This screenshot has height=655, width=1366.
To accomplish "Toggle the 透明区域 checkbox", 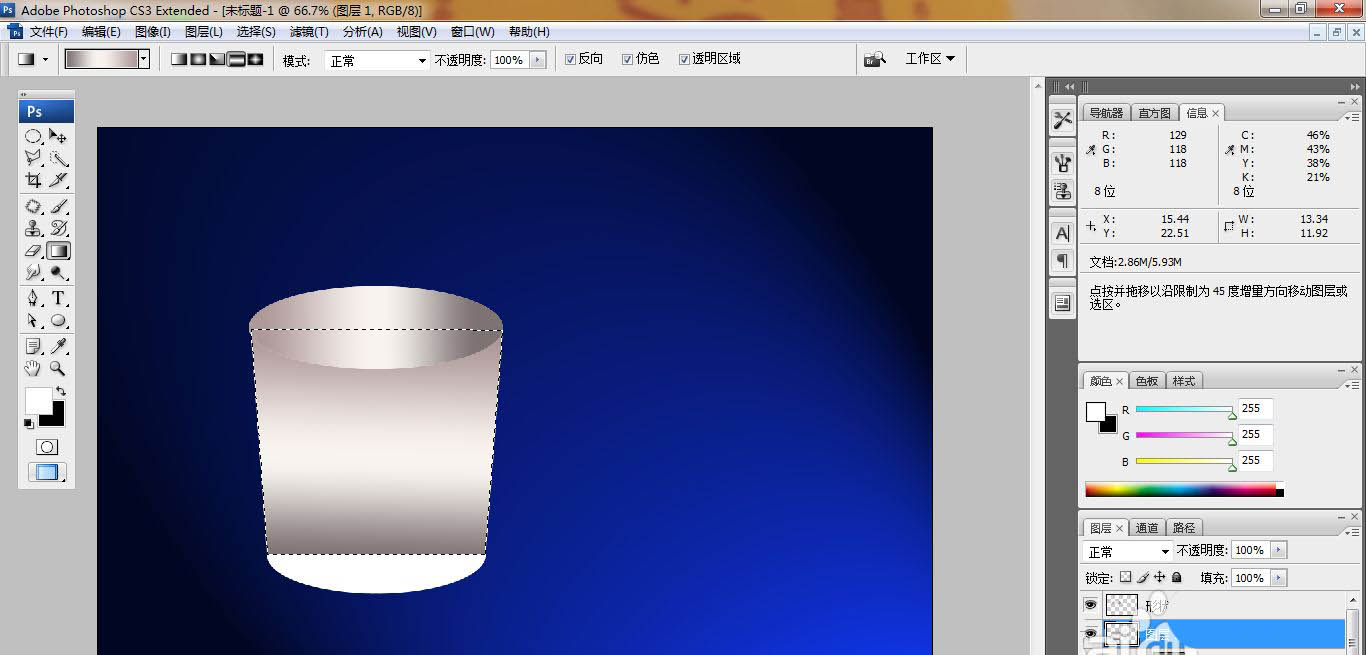I will click(x=684, y=59).
